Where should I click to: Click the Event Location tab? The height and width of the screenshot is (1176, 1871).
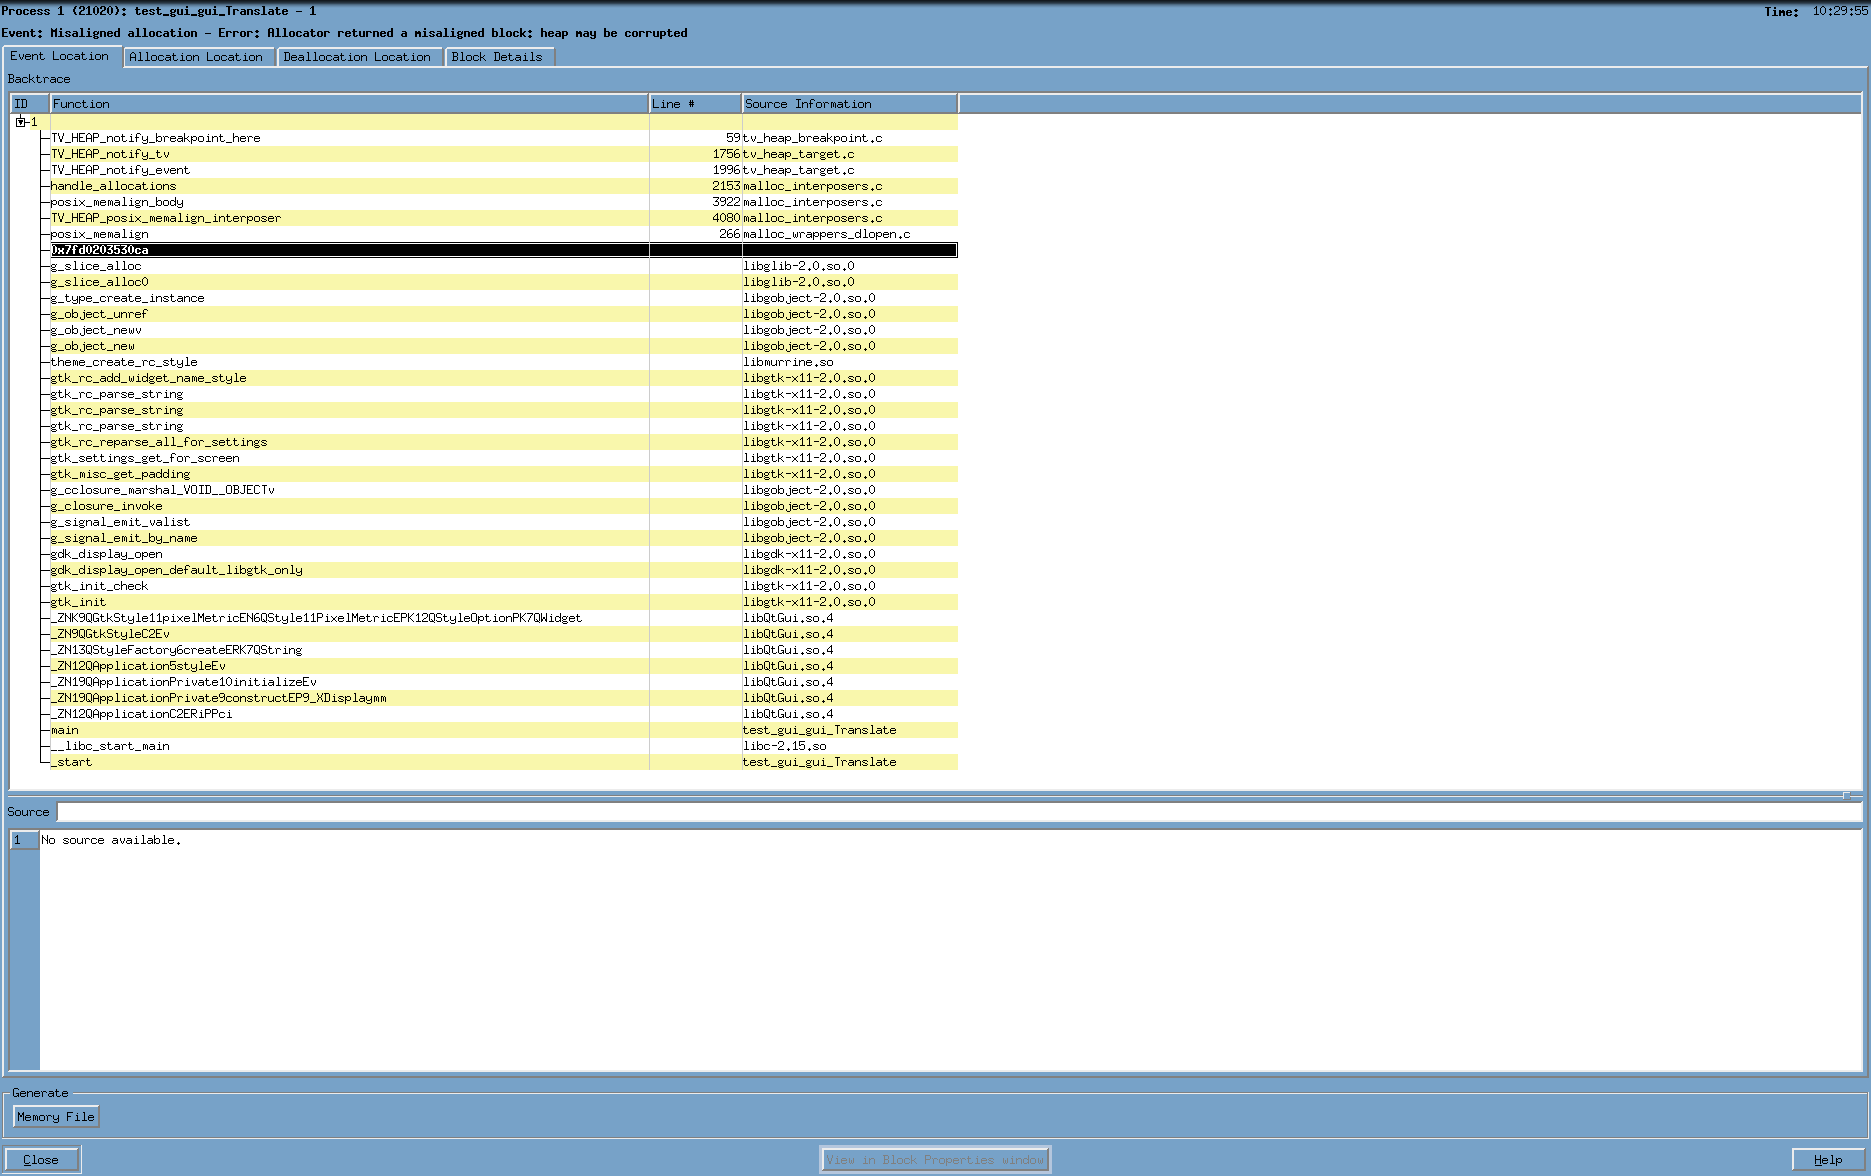pos(60,56)
